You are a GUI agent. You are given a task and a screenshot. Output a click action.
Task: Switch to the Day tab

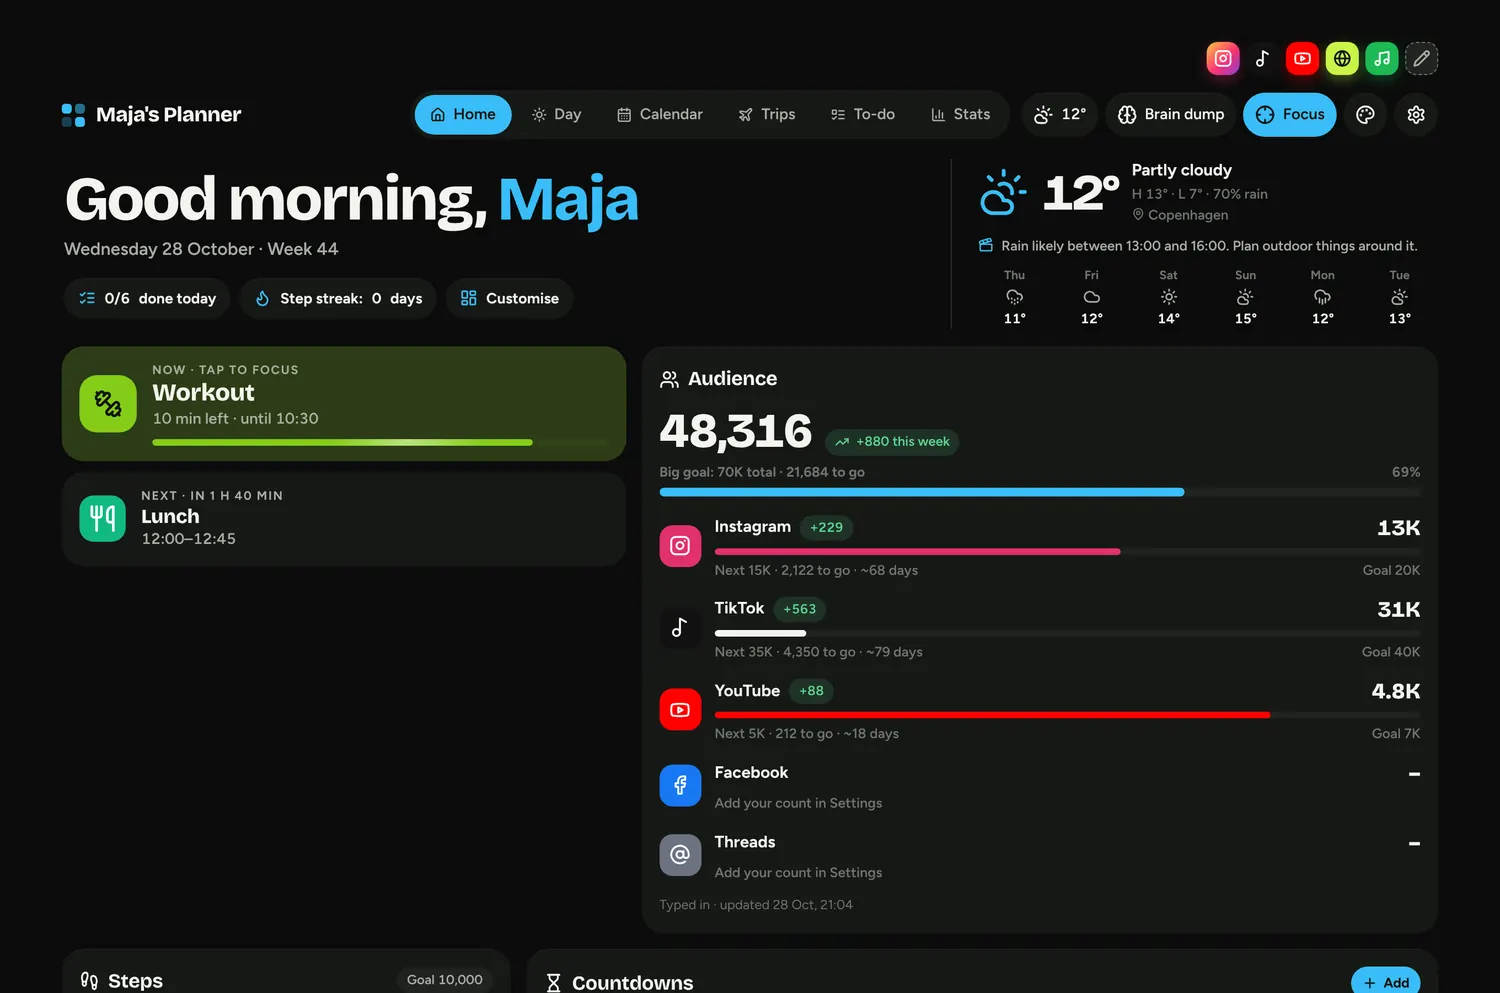point(556,114)
